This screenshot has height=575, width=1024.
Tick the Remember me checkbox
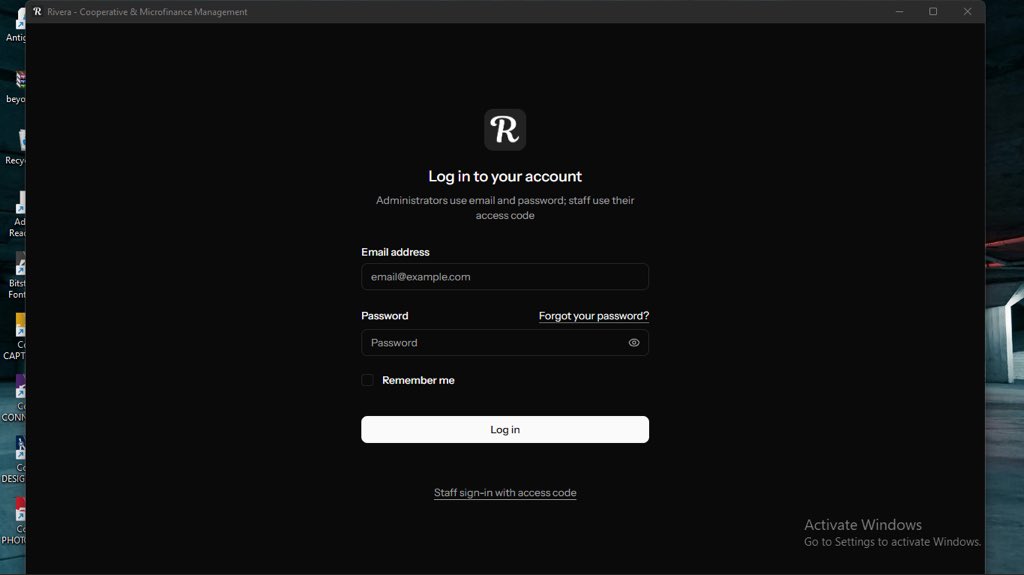pyautogui.click(x=368, y=380)
